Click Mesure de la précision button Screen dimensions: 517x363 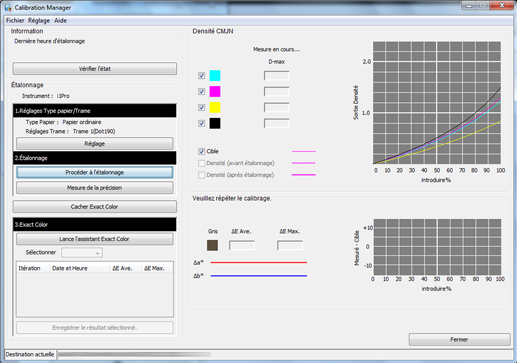[x=95, y=188]
